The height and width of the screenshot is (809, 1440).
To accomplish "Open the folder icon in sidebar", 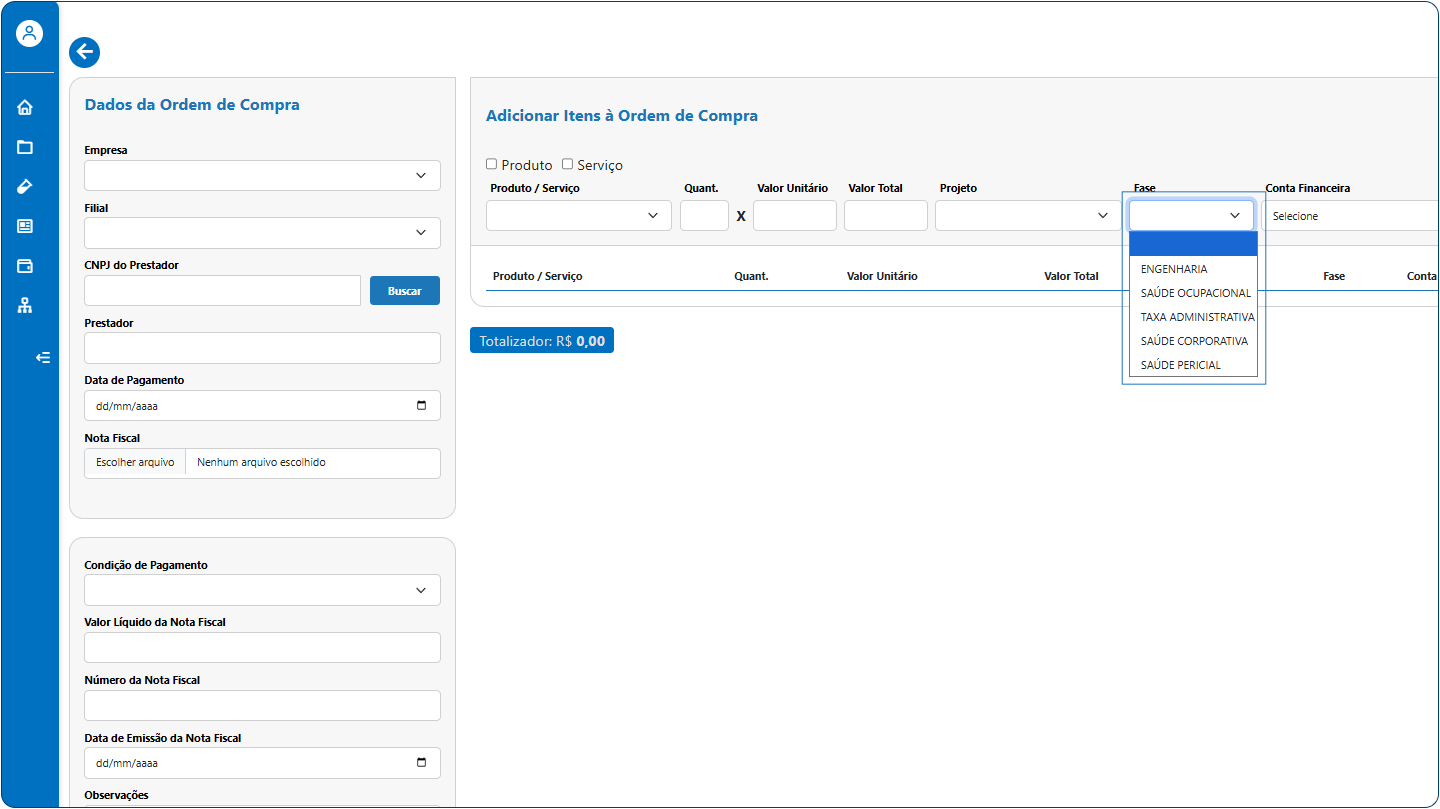I will tap(25, 147).
